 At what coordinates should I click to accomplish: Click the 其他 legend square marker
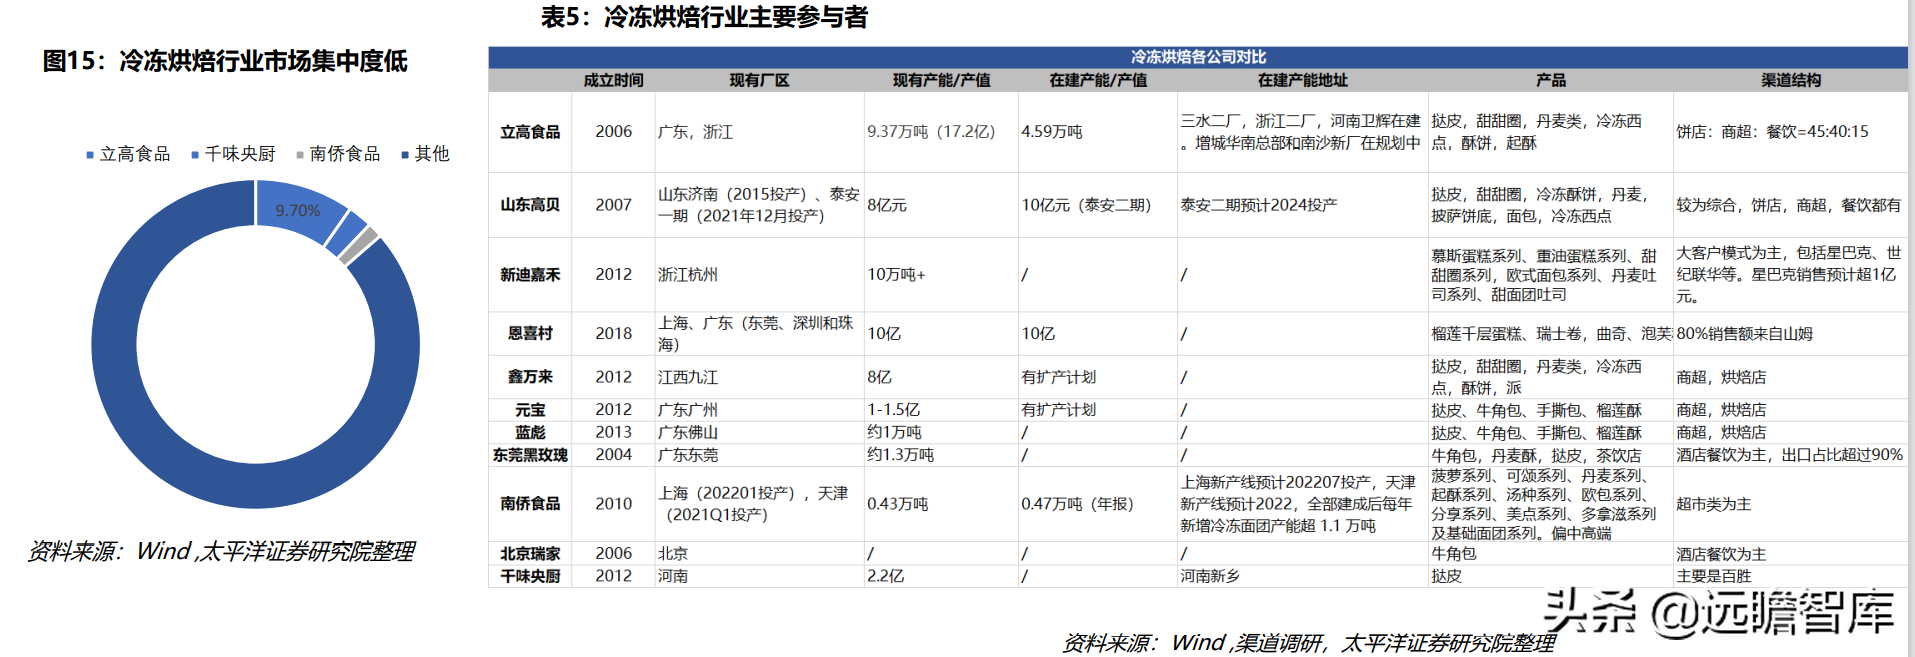[x=405, y=155]
